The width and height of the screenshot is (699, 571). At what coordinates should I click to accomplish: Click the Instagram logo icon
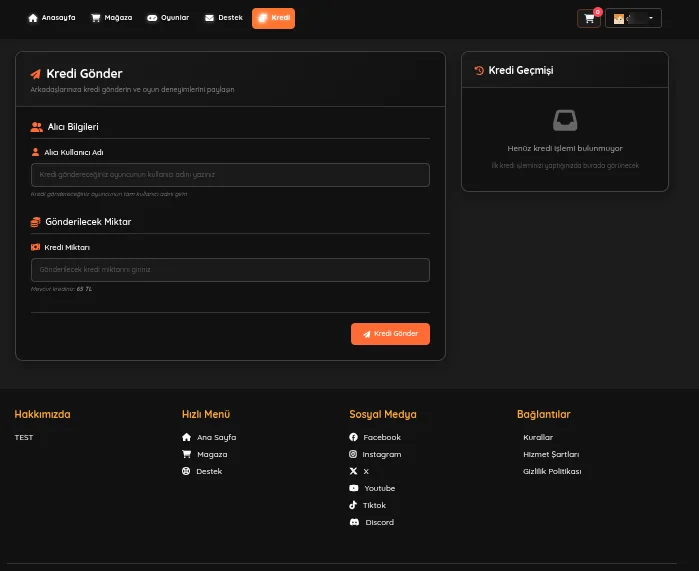tap(353, 454)
